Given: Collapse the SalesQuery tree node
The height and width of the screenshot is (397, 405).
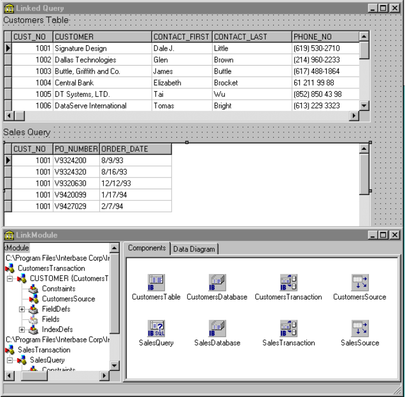Looking at the screenshot, I should pyautogui.click(x=10, y=360).
